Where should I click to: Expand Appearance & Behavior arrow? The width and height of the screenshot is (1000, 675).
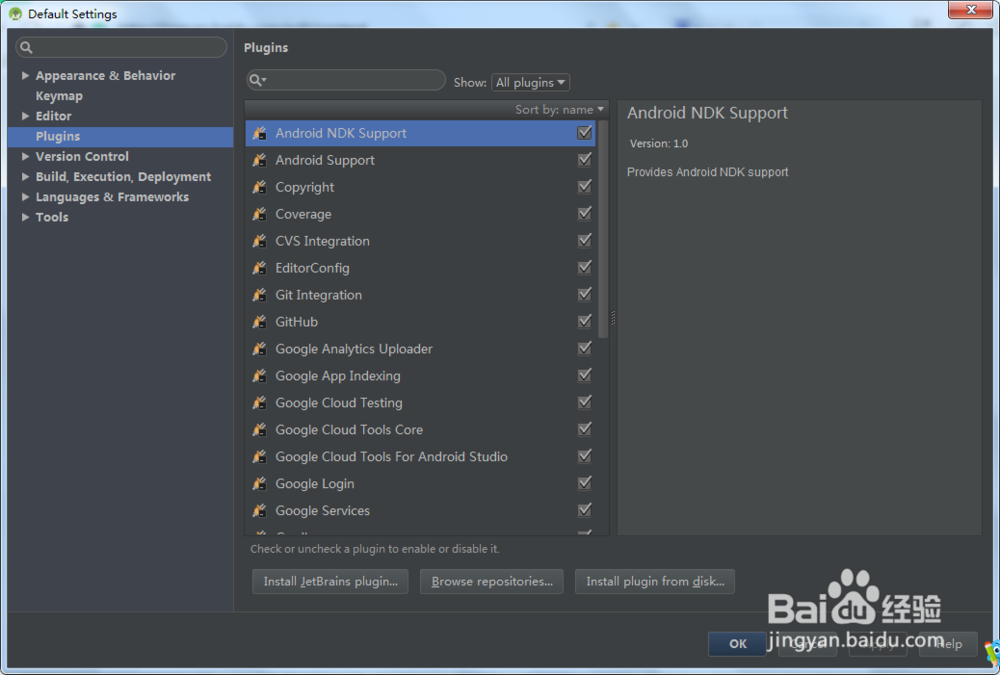pos(26,75)
